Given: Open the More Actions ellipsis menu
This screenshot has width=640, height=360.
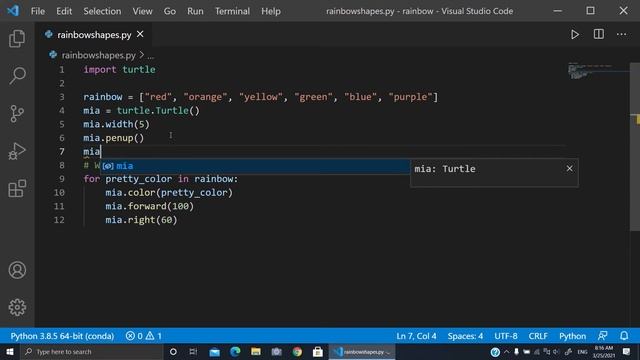Looking at the screenshot, I should (621, 34).
